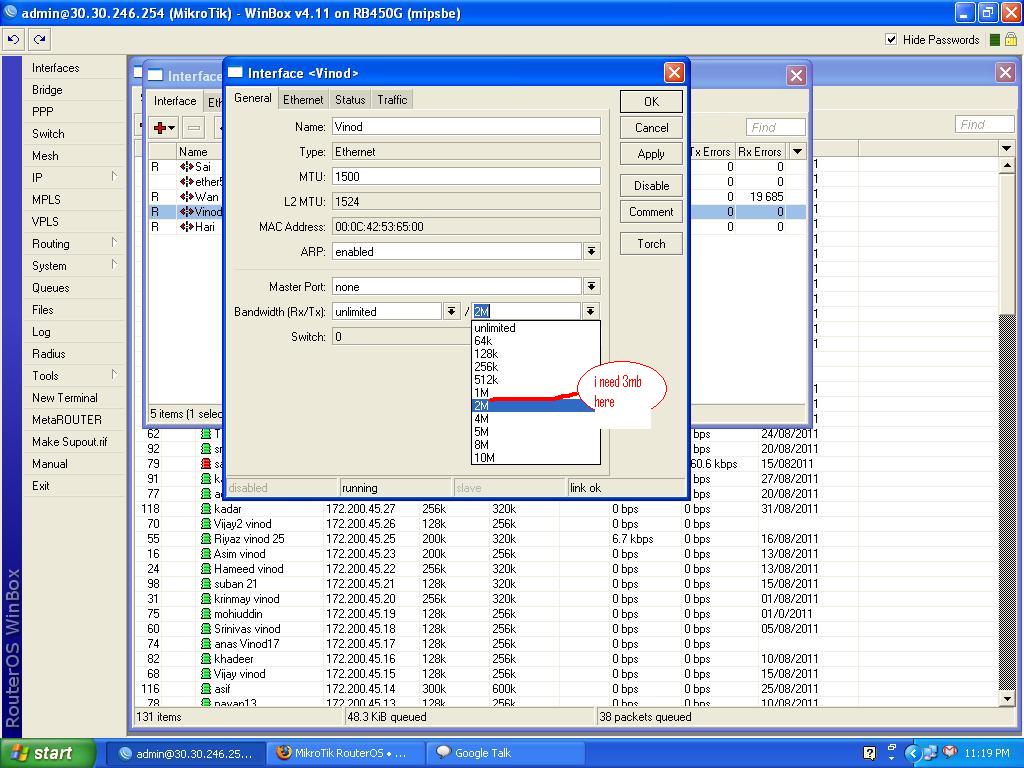Click the help question-mark tray icon
Image resolution: width=1024 pixels, height=768 pixels.
coord(869,753)
